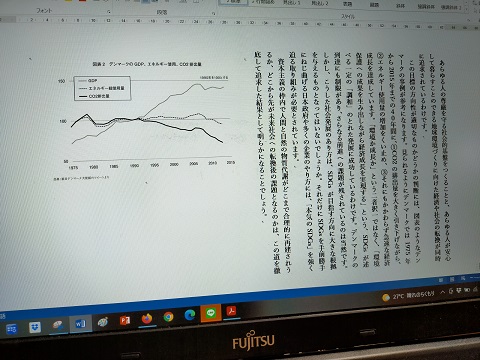Switch to Web Layout view in status bar
The image size is (480, 360).
coord(463,278)
